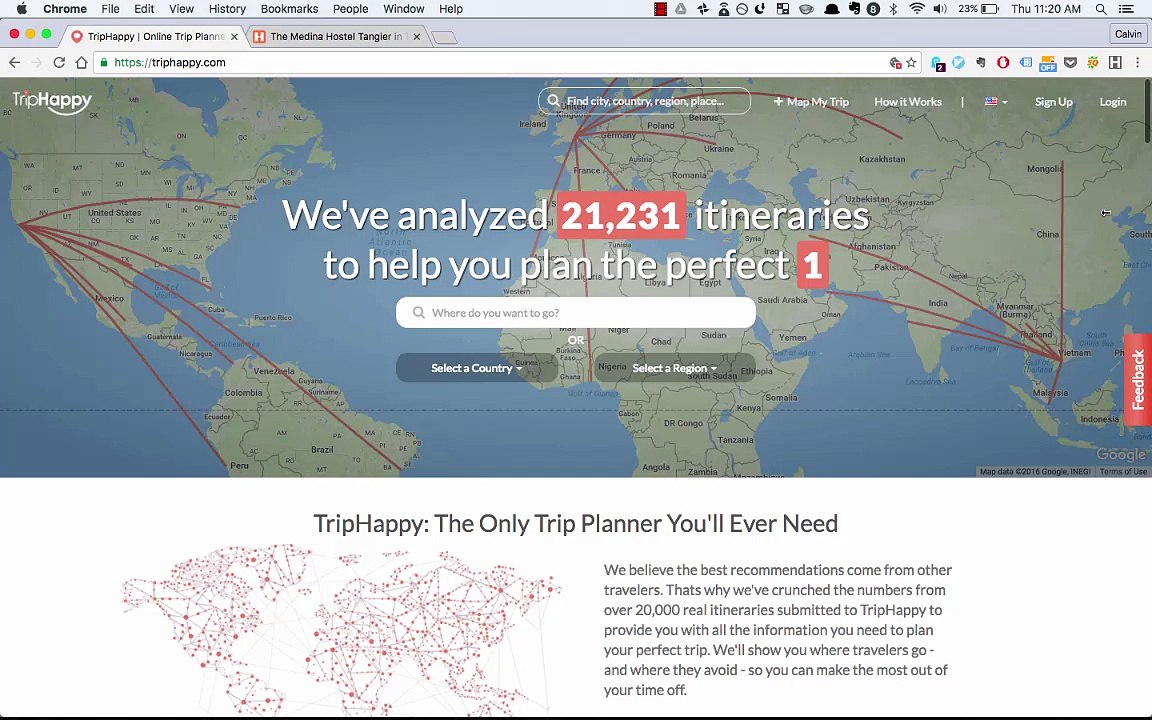Open the Evernote web clipper extension
Image resolution: width=1152 pixels, height=720 pixels.
(981, 63)
